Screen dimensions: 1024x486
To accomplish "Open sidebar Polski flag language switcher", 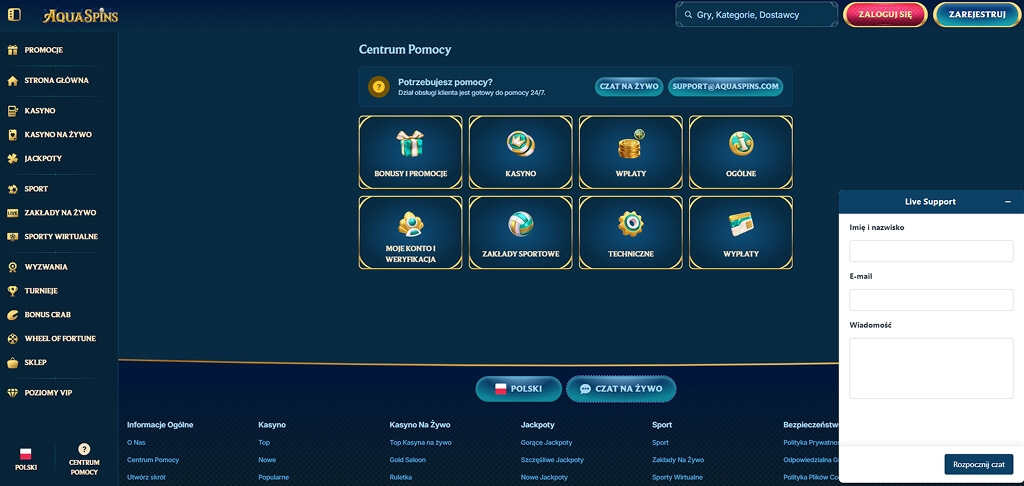I will (26, 459).
